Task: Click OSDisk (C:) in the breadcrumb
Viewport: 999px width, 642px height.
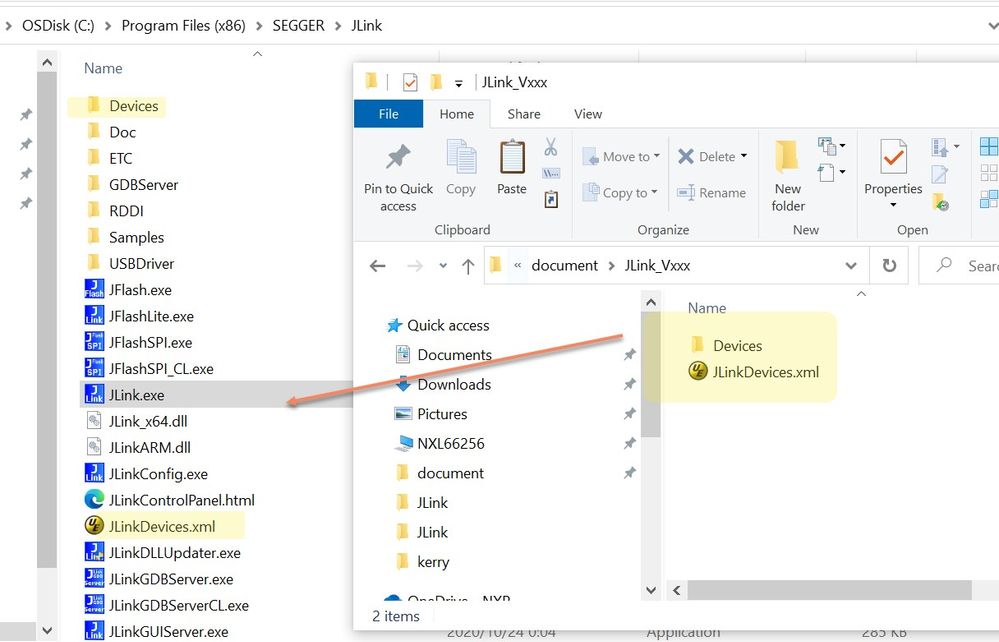Action: point(58,25)
